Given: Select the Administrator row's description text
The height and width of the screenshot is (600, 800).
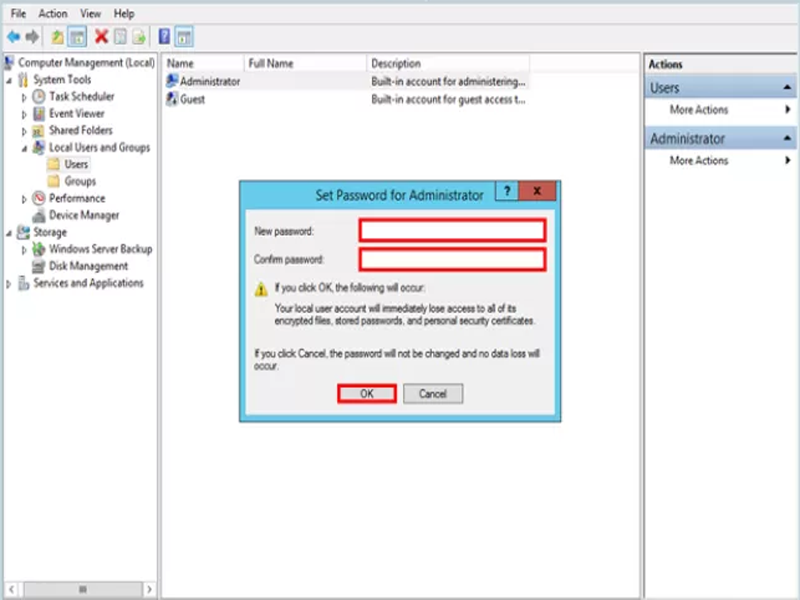Looking at the screenshot, I should (448, 81).
